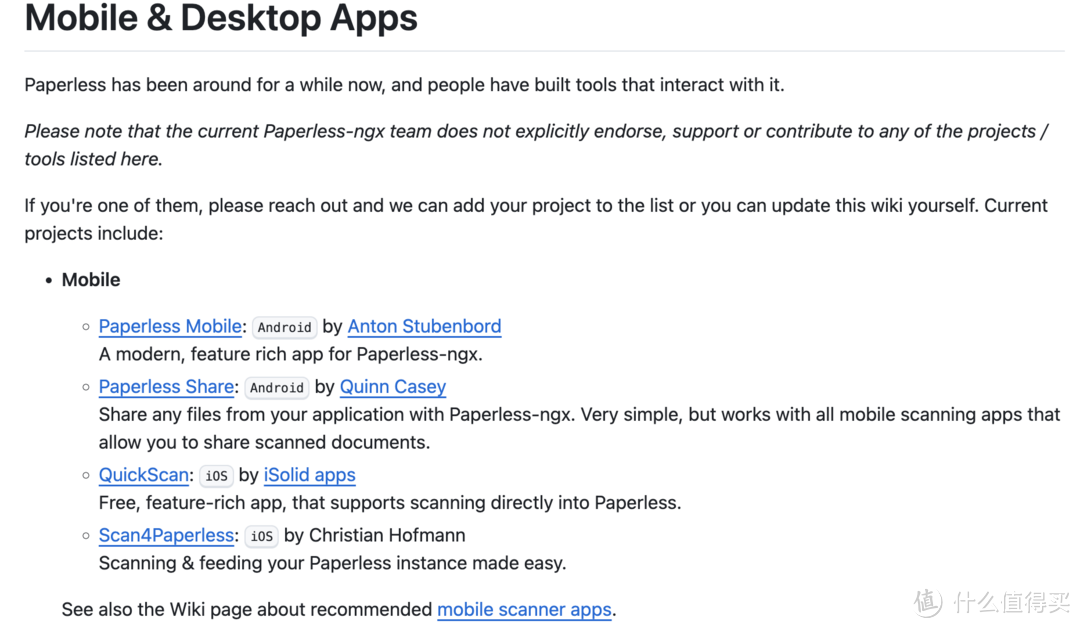Click the Mobile & Desktop Apps heading

221,18
